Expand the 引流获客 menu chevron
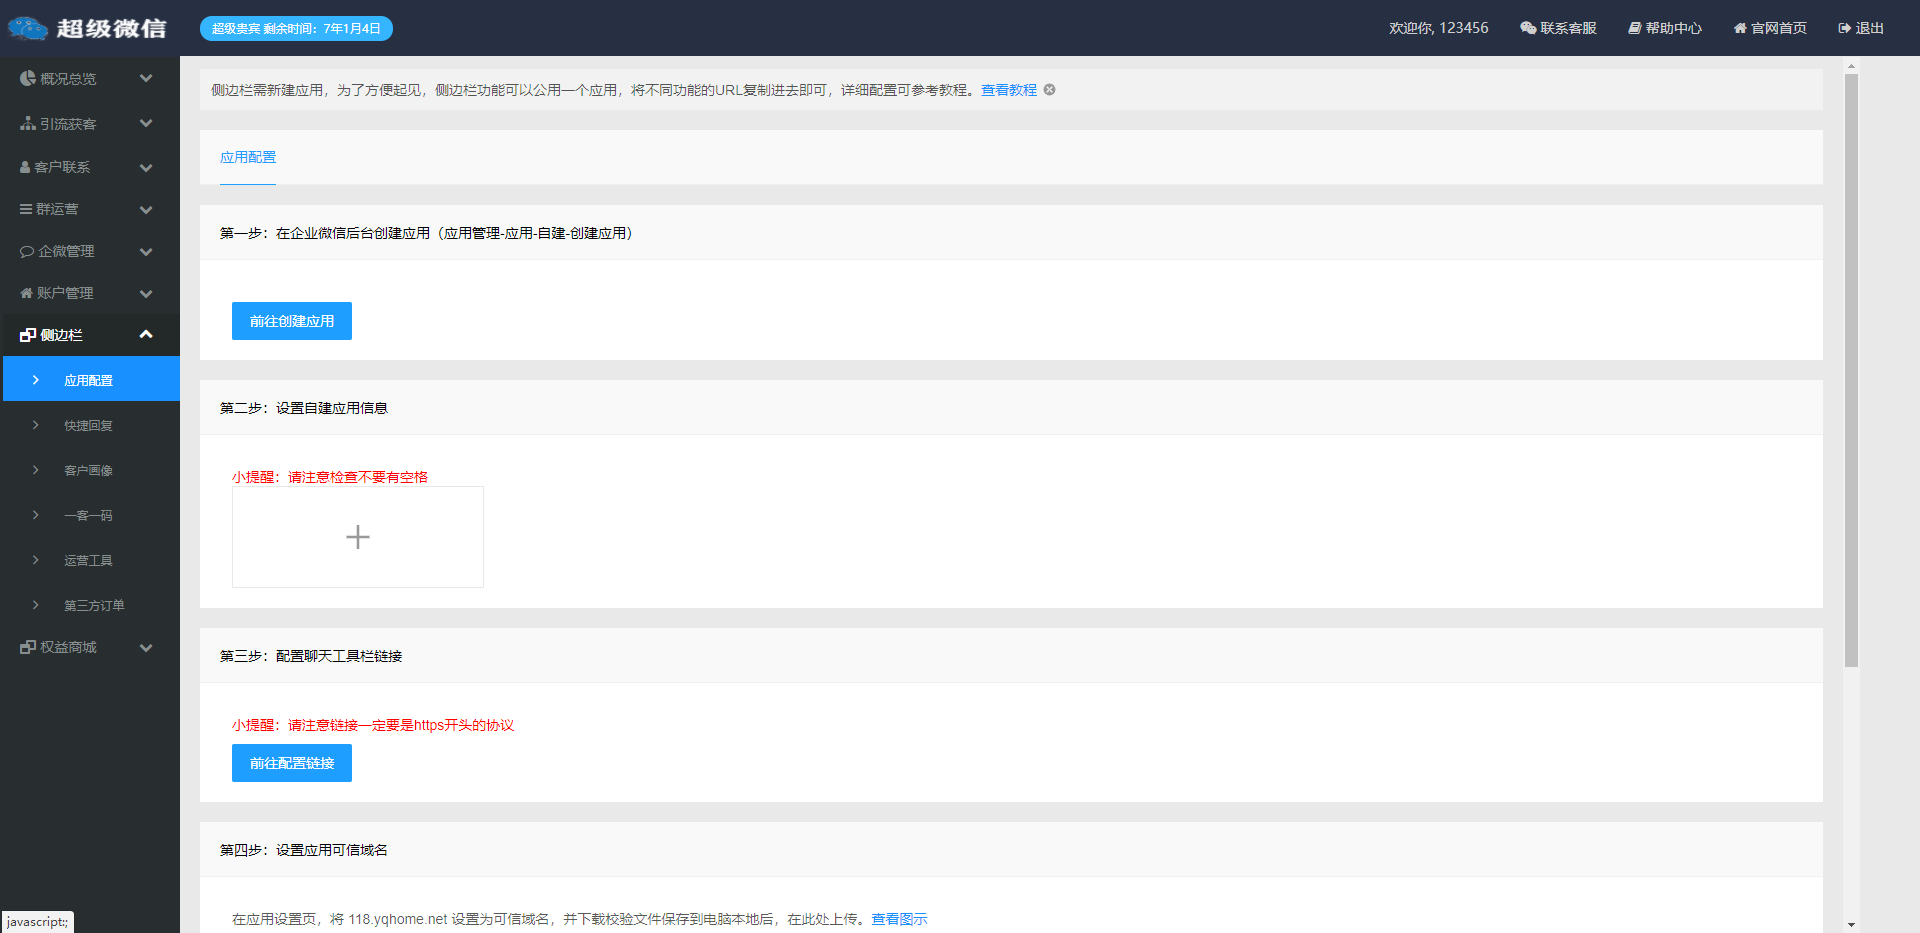Screen dimensions: 1920x933 (x=146, y=123)
